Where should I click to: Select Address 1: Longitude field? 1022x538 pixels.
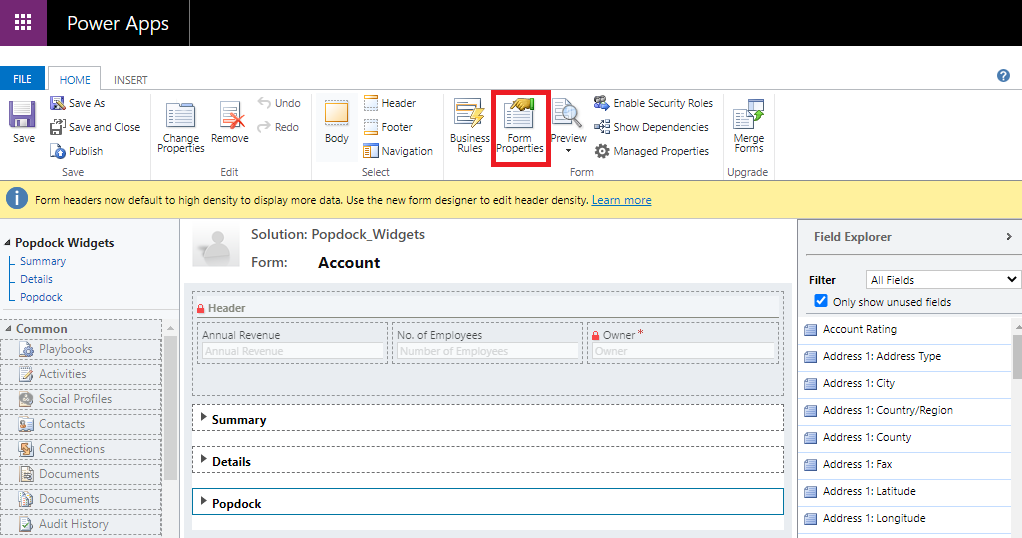coord(906,519)
